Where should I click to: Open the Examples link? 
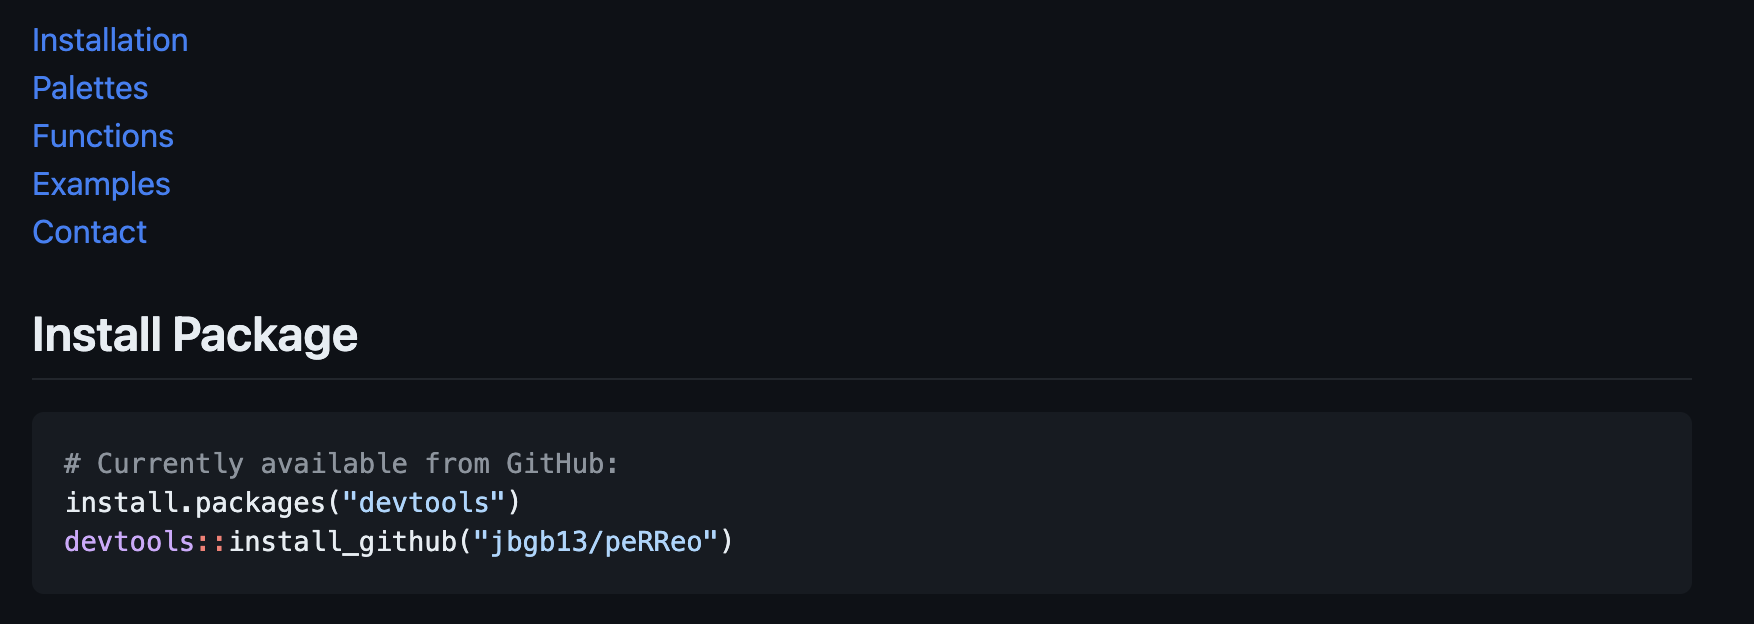point(101,184)
